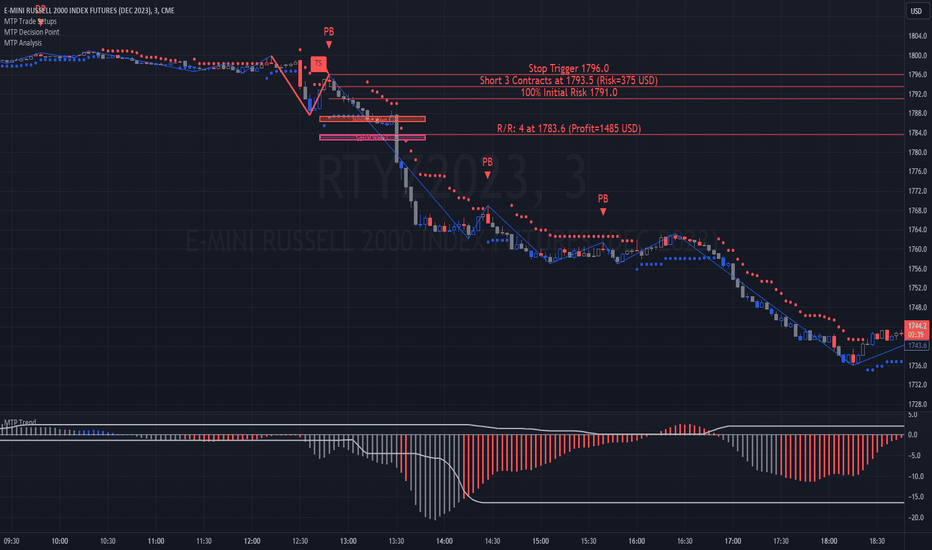Viewport: 932px width, 550px height.
Task: Click the 100% Initial Risk 1791.0 label
Action: pyautogui.click(x=569, y=92)
